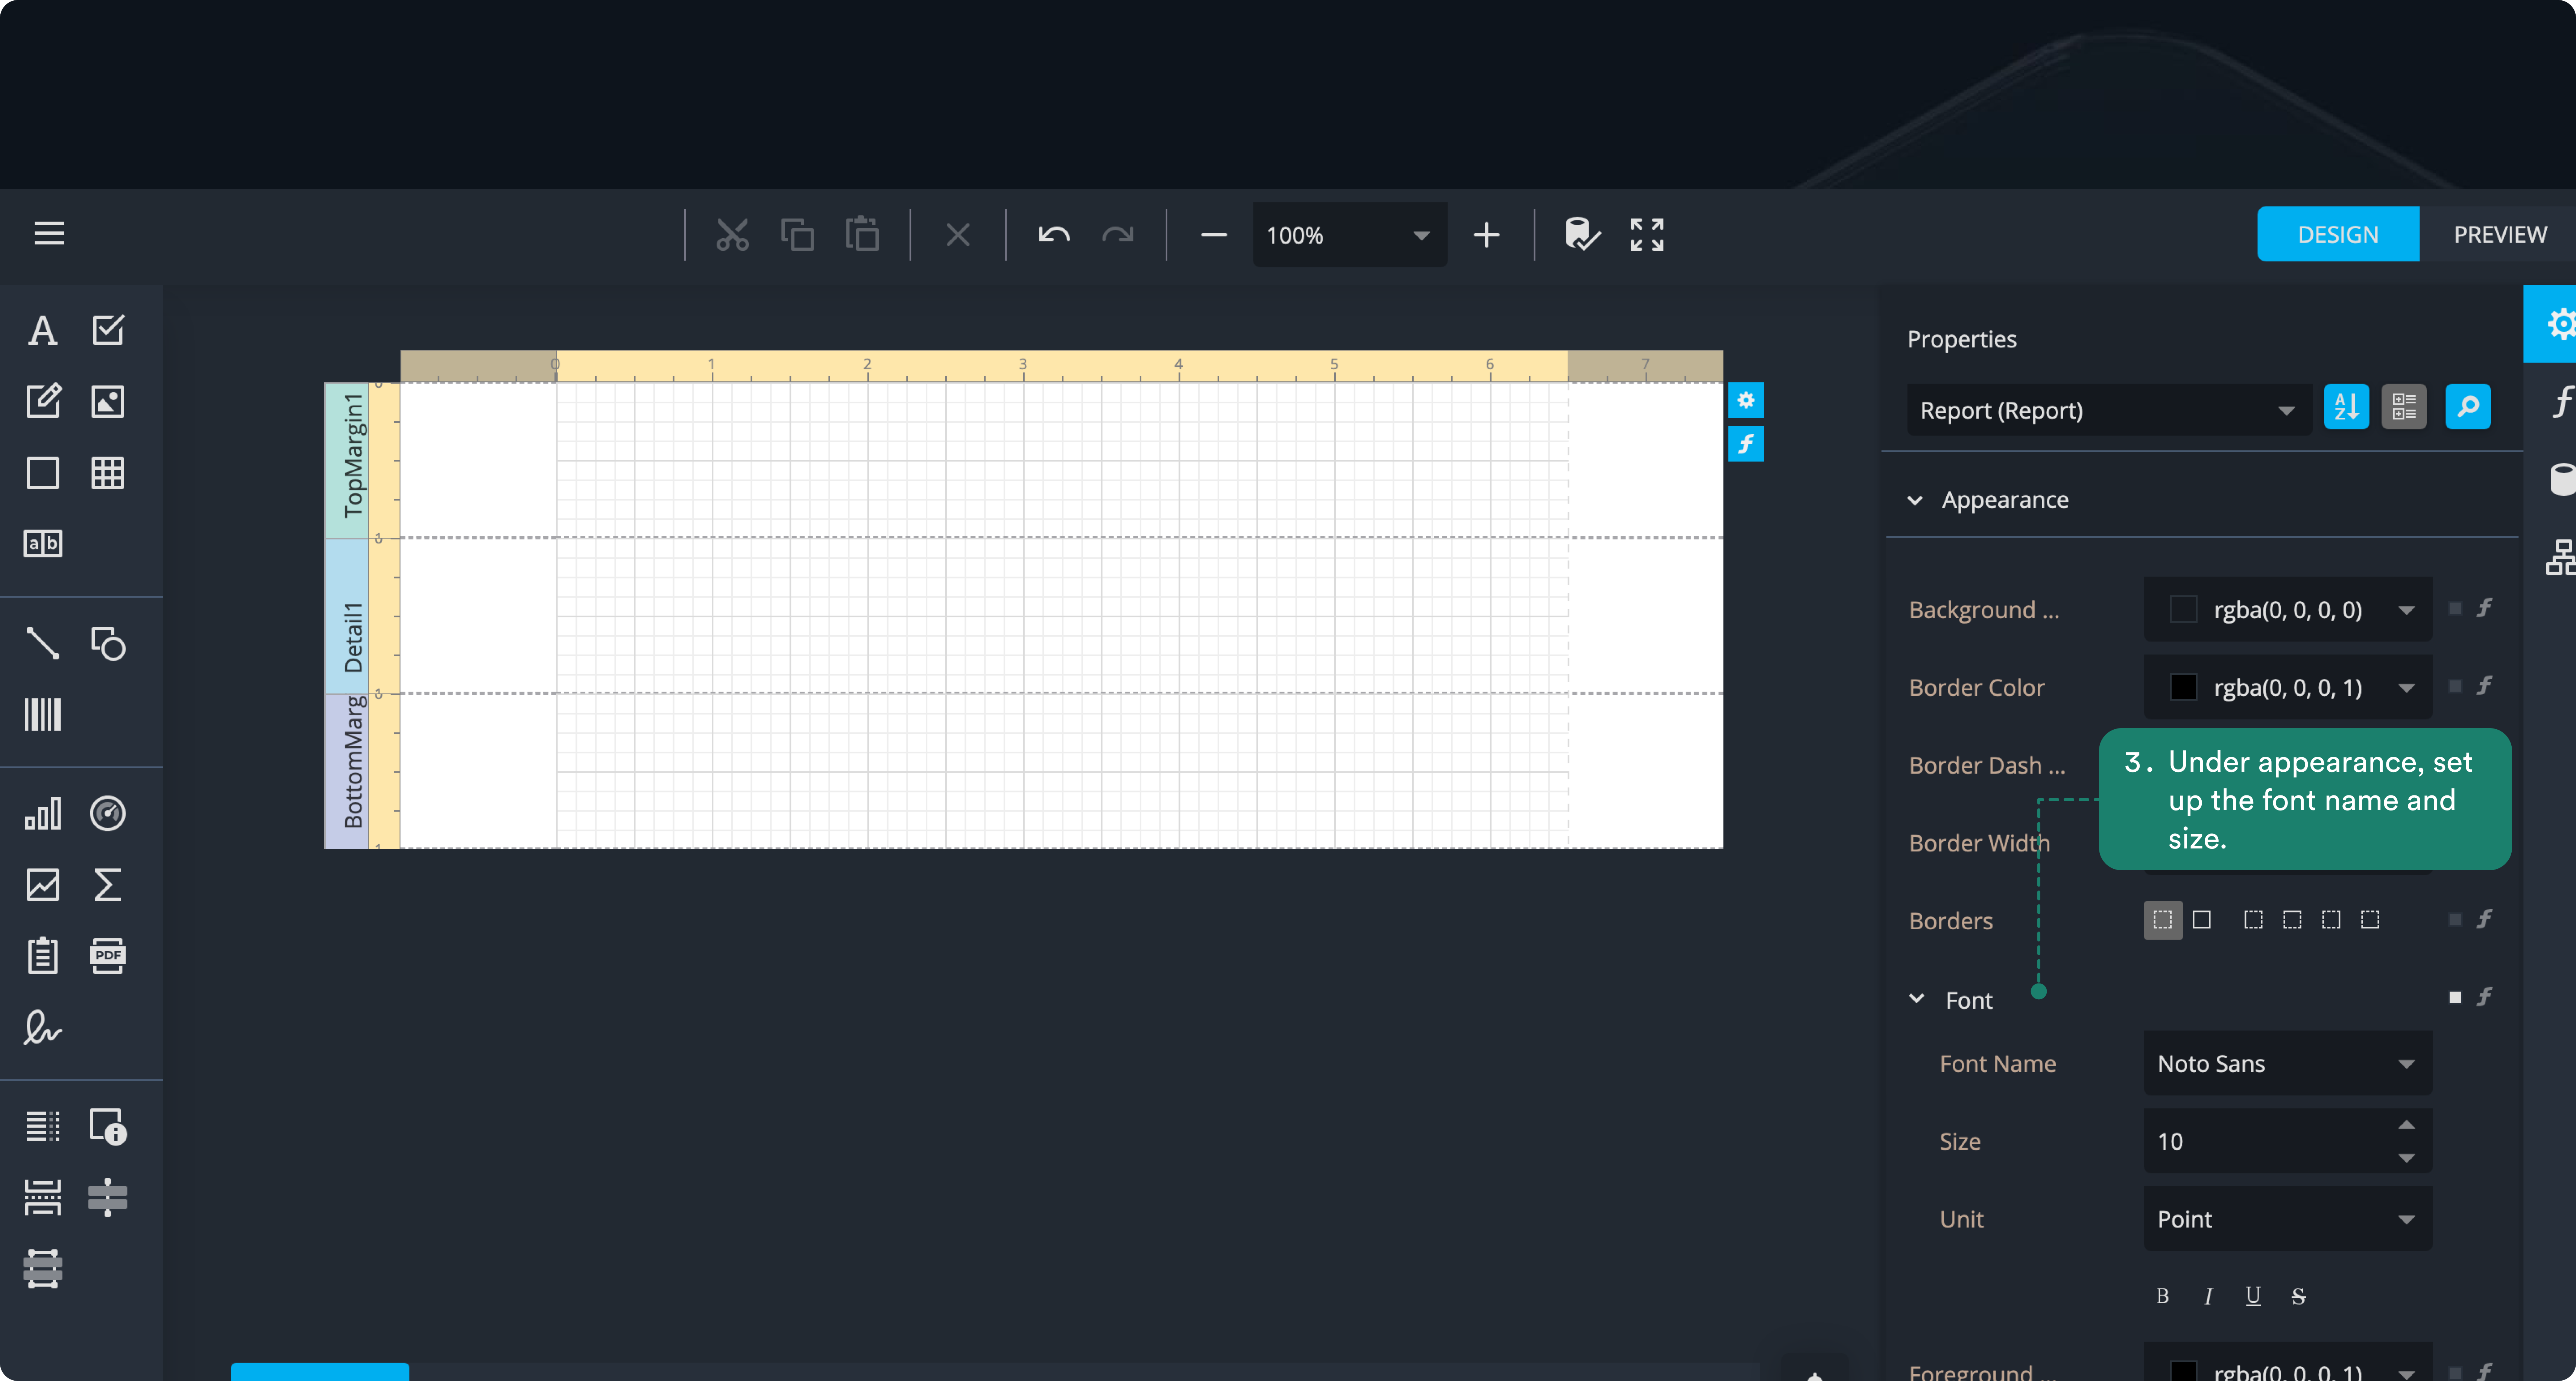Set borders to All

[2202, 920]
